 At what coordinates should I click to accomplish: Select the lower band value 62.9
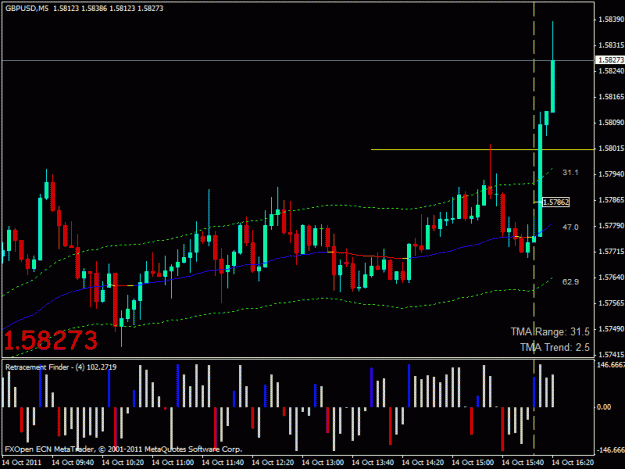point(570,282)
